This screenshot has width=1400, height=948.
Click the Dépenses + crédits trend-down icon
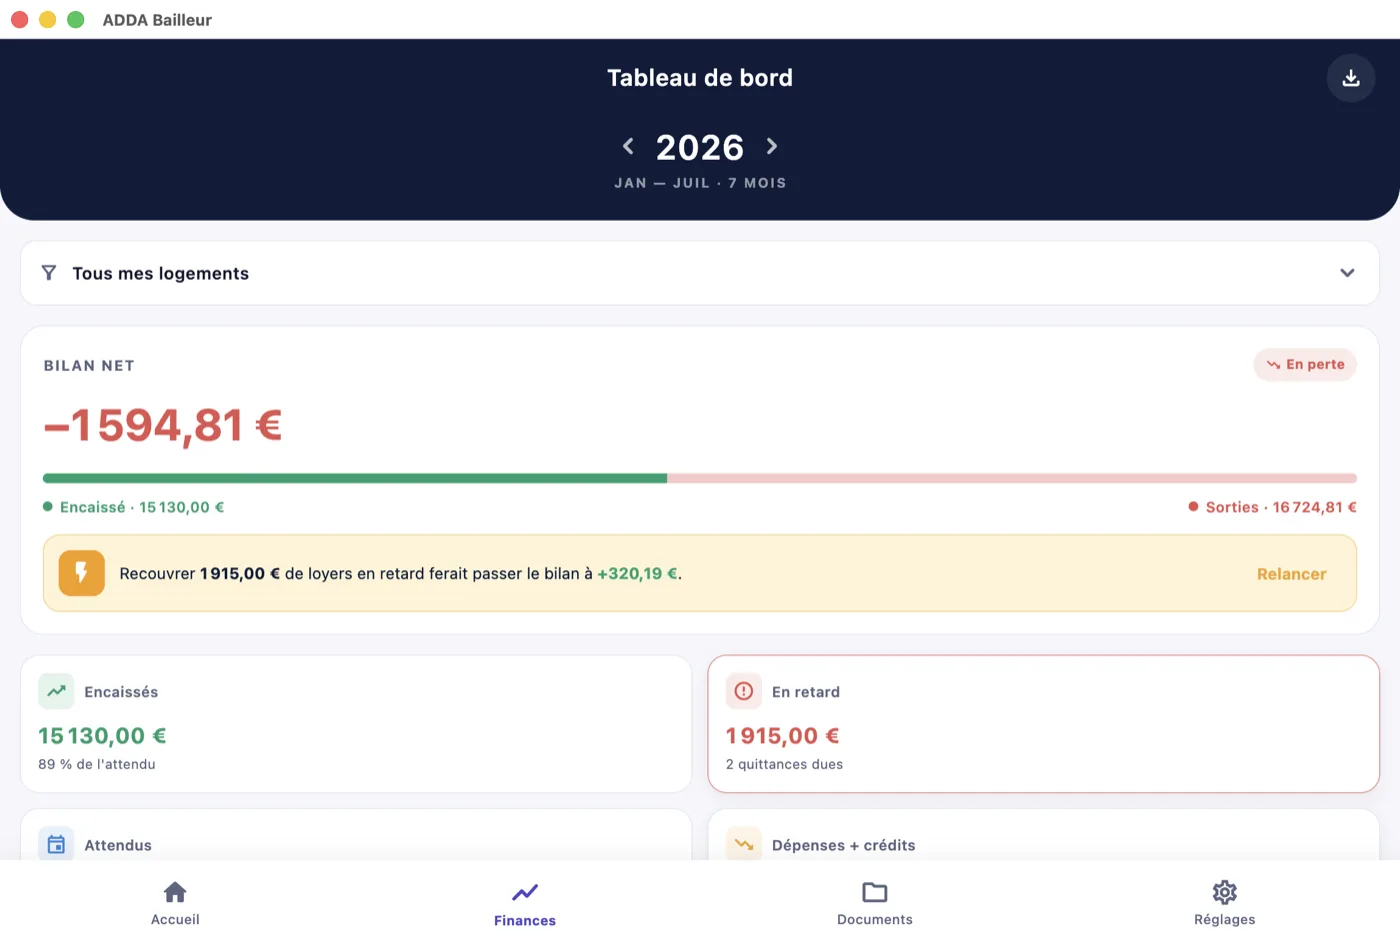(x=744, y=845)
